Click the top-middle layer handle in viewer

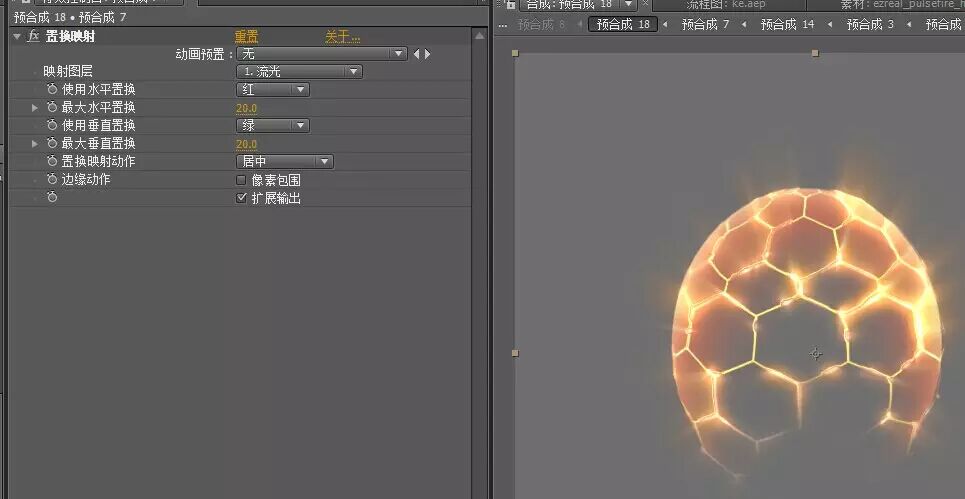pos(815,54)
